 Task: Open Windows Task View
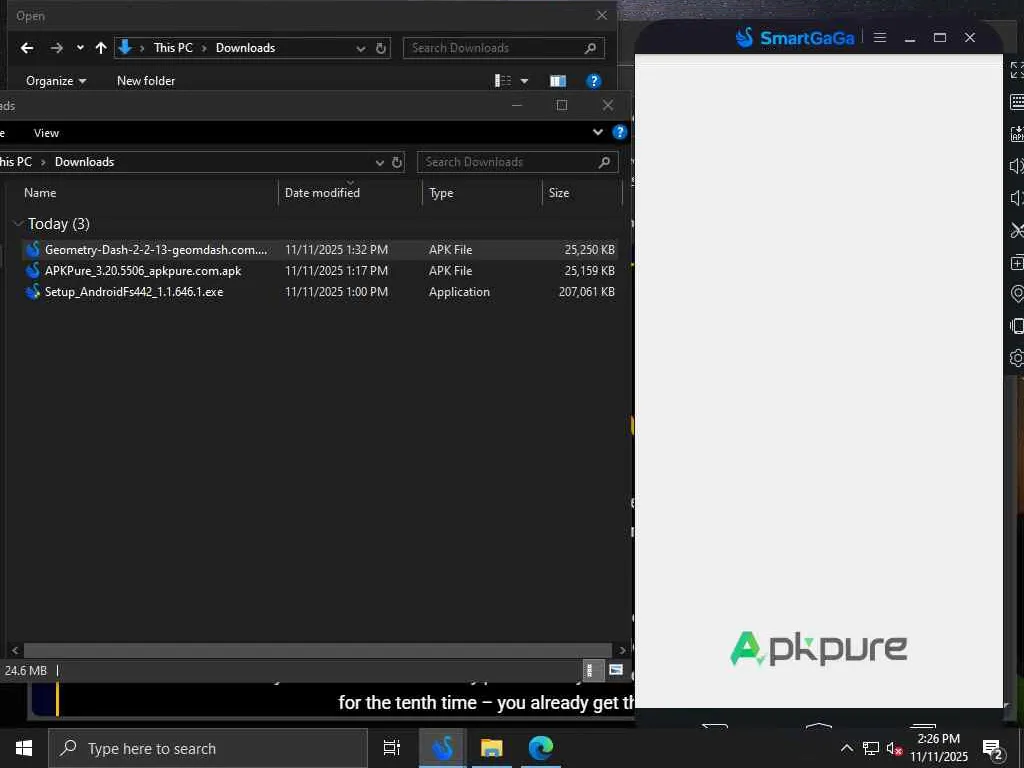[392, 748]
